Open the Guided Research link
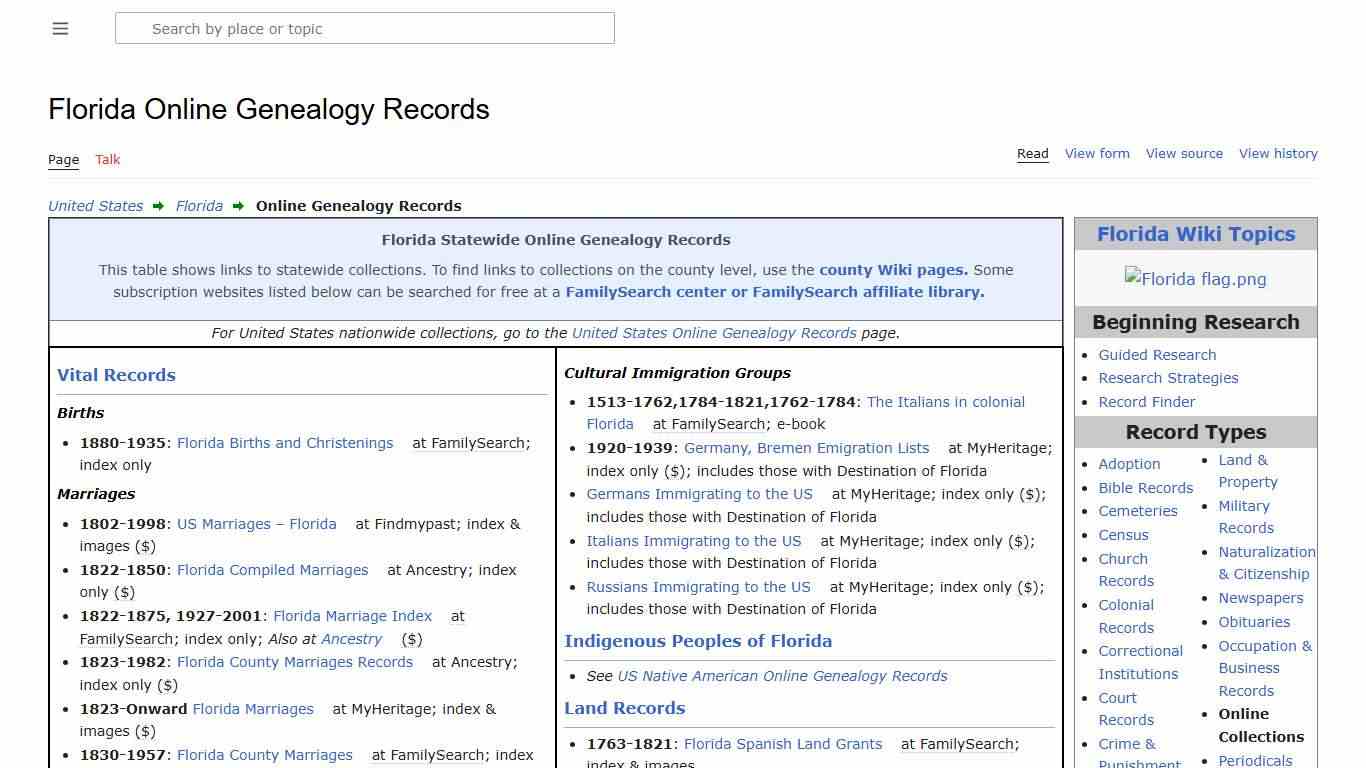Viewport: 1366px width, 768px height. (1157, 354)
